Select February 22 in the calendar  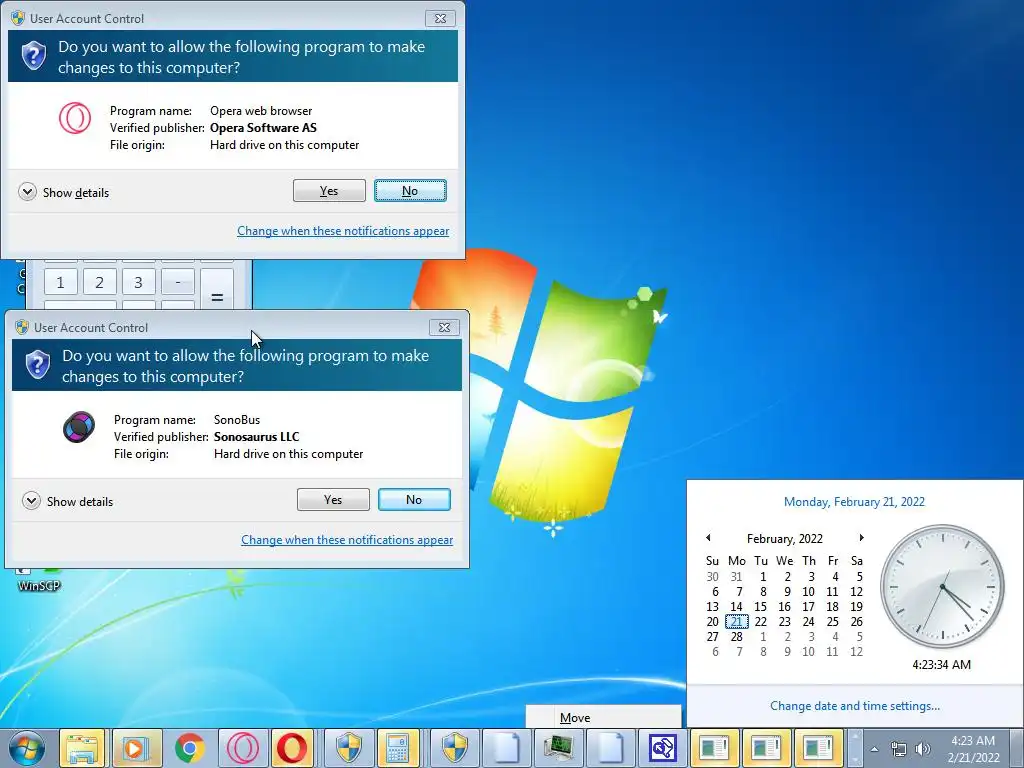click(x=761, y=622)
